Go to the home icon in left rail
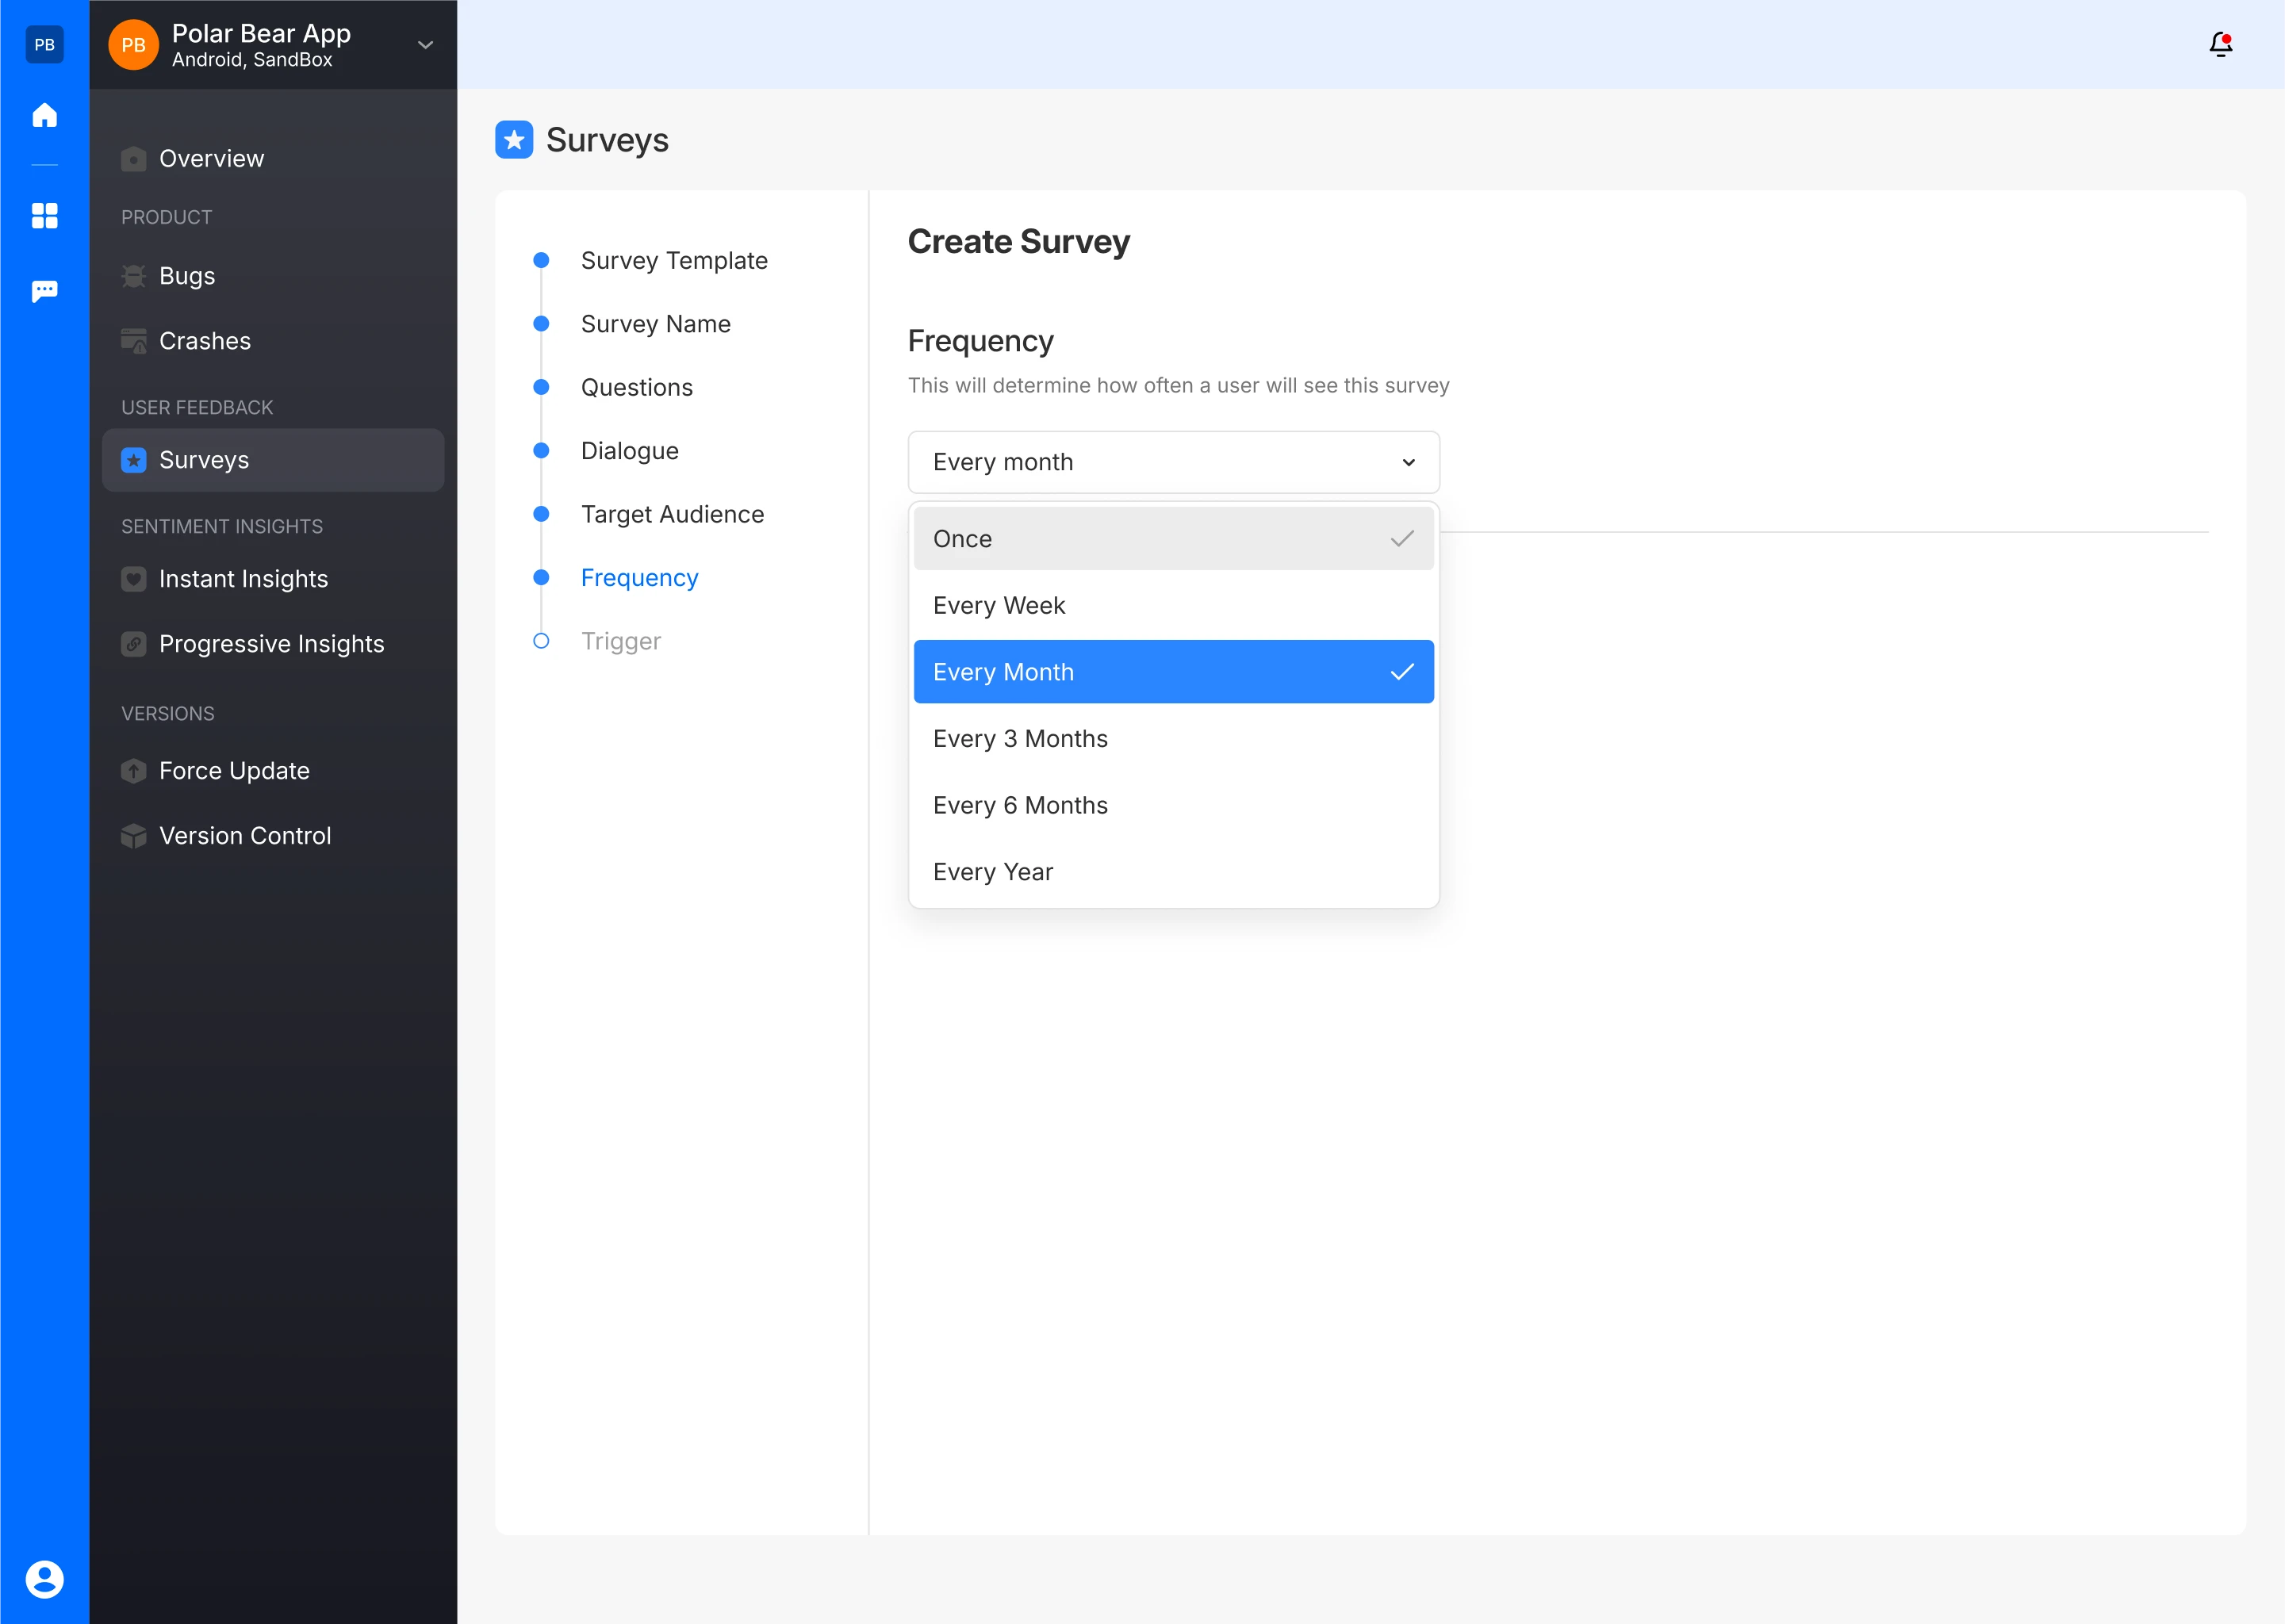2285x1624 pixels. click(x=44, y=115)
